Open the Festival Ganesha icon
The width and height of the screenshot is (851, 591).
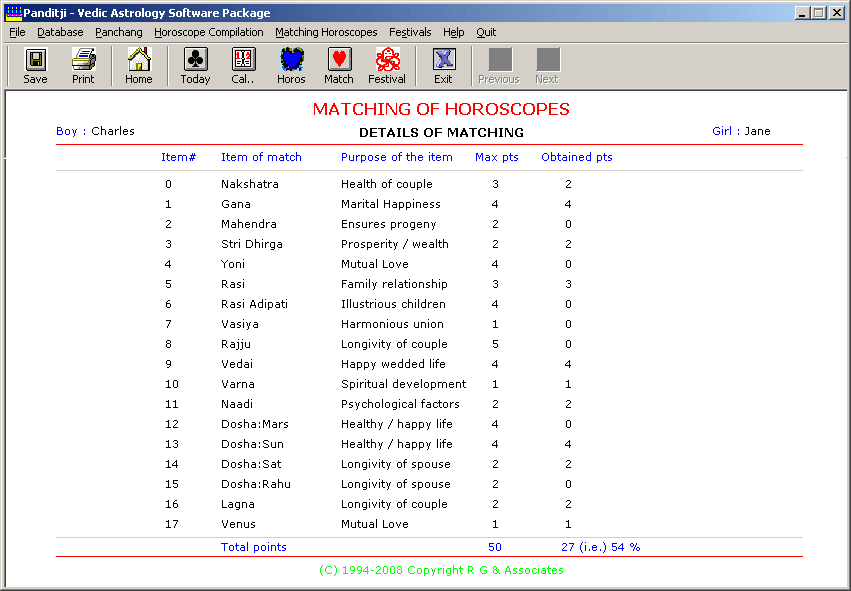tap(388, 60)
